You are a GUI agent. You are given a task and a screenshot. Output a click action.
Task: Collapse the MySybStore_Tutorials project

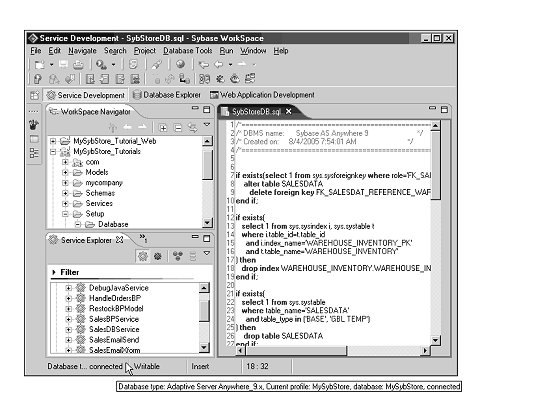(x=53, y=152)
